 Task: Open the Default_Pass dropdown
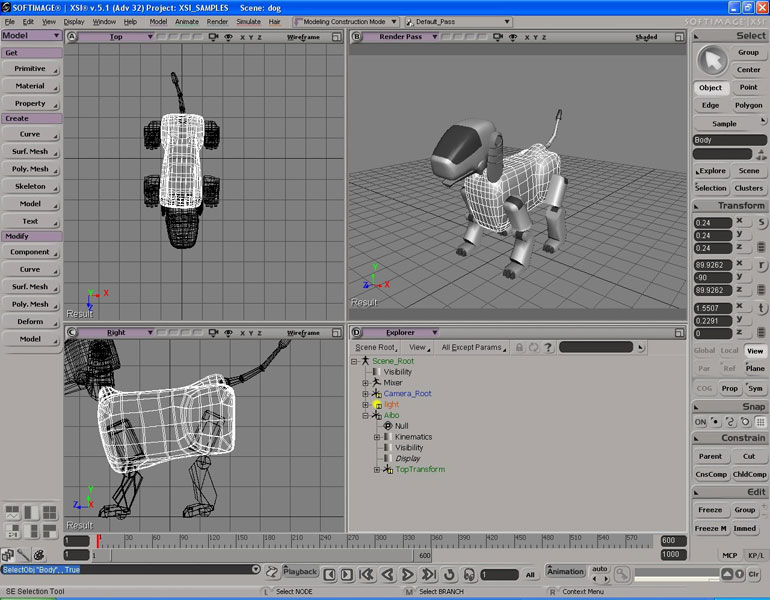pyautogui.click(x=458, y=22)
